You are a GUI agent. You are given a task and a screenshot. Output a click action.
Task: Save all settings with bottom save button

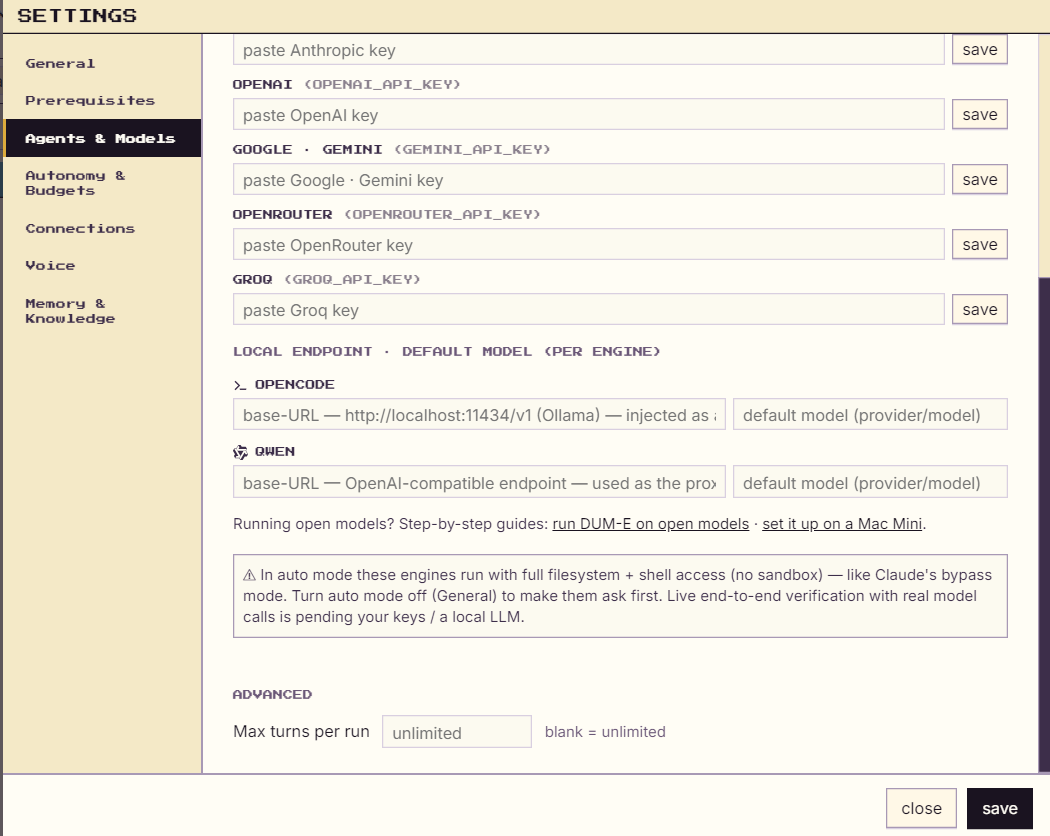999,809
